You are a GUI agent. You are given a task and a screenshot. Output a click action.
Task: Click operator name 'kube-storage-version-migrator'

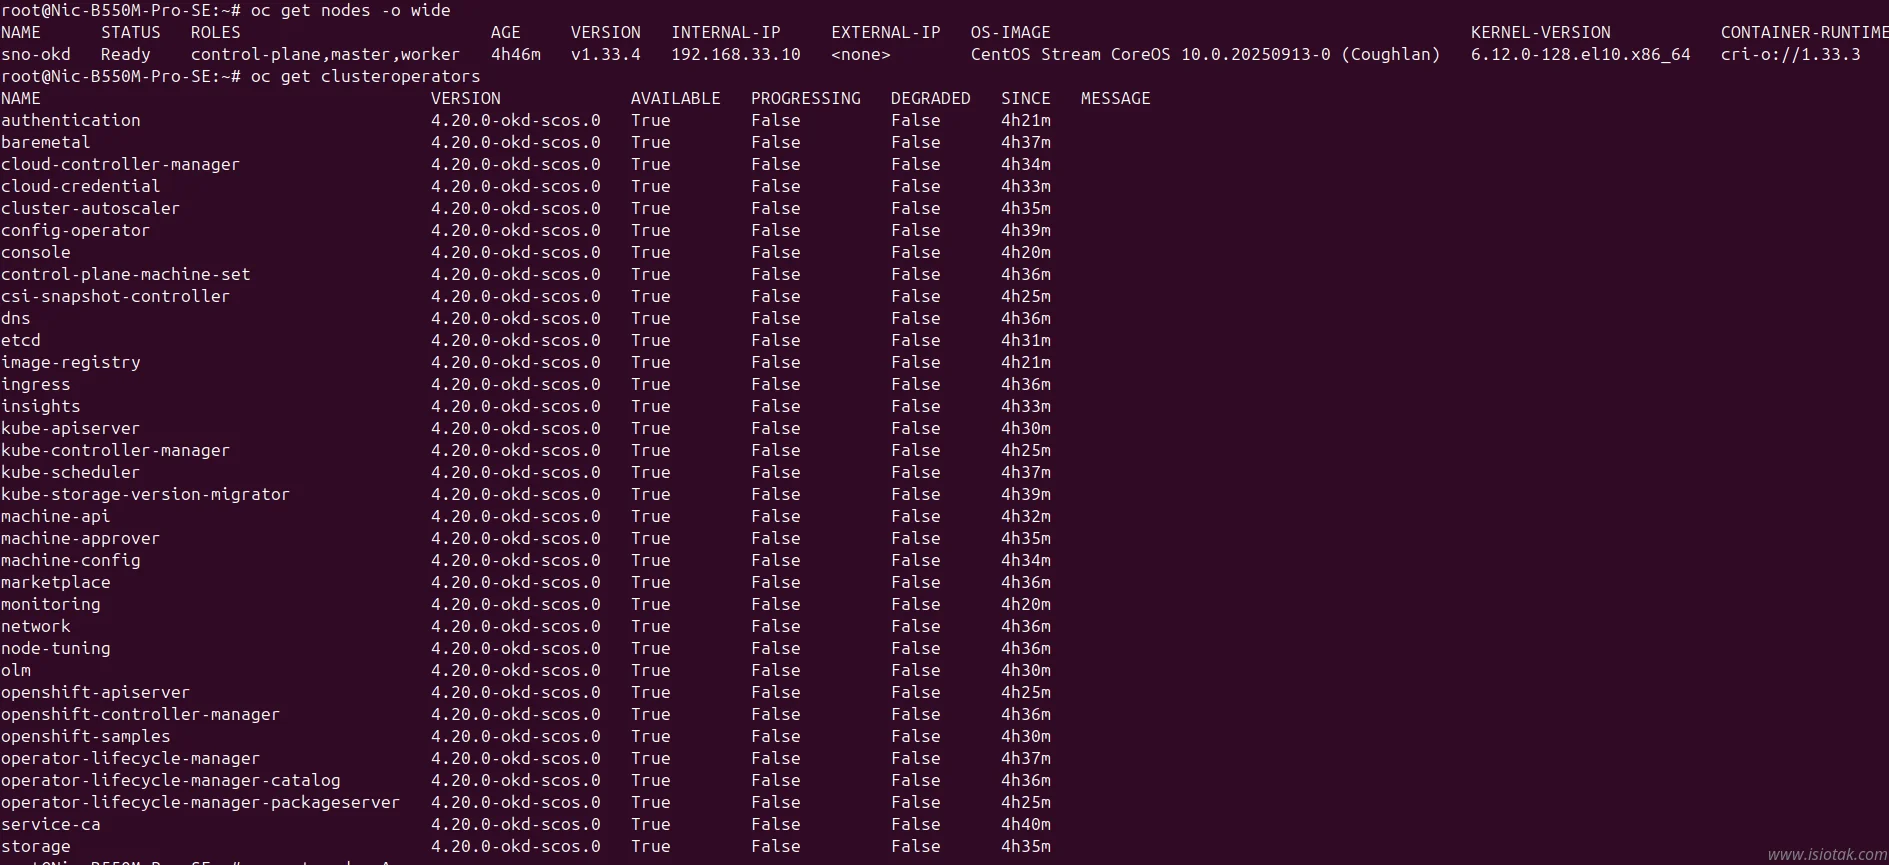click(146, 495)
